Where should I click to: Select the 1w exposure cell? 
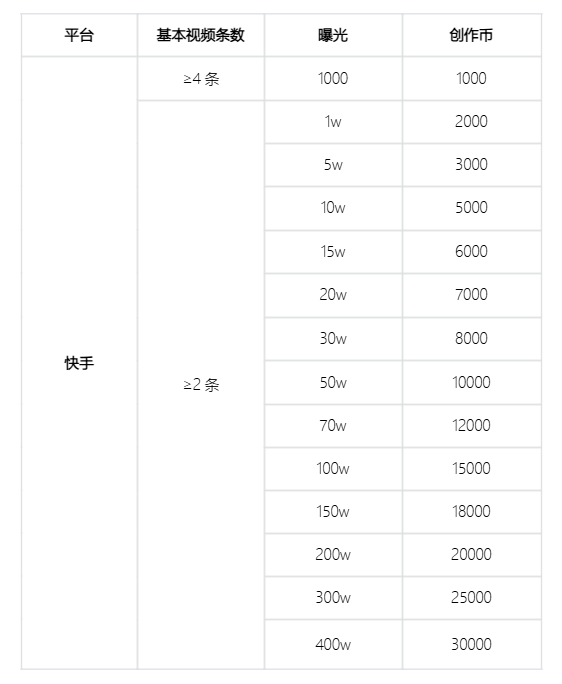333,122
